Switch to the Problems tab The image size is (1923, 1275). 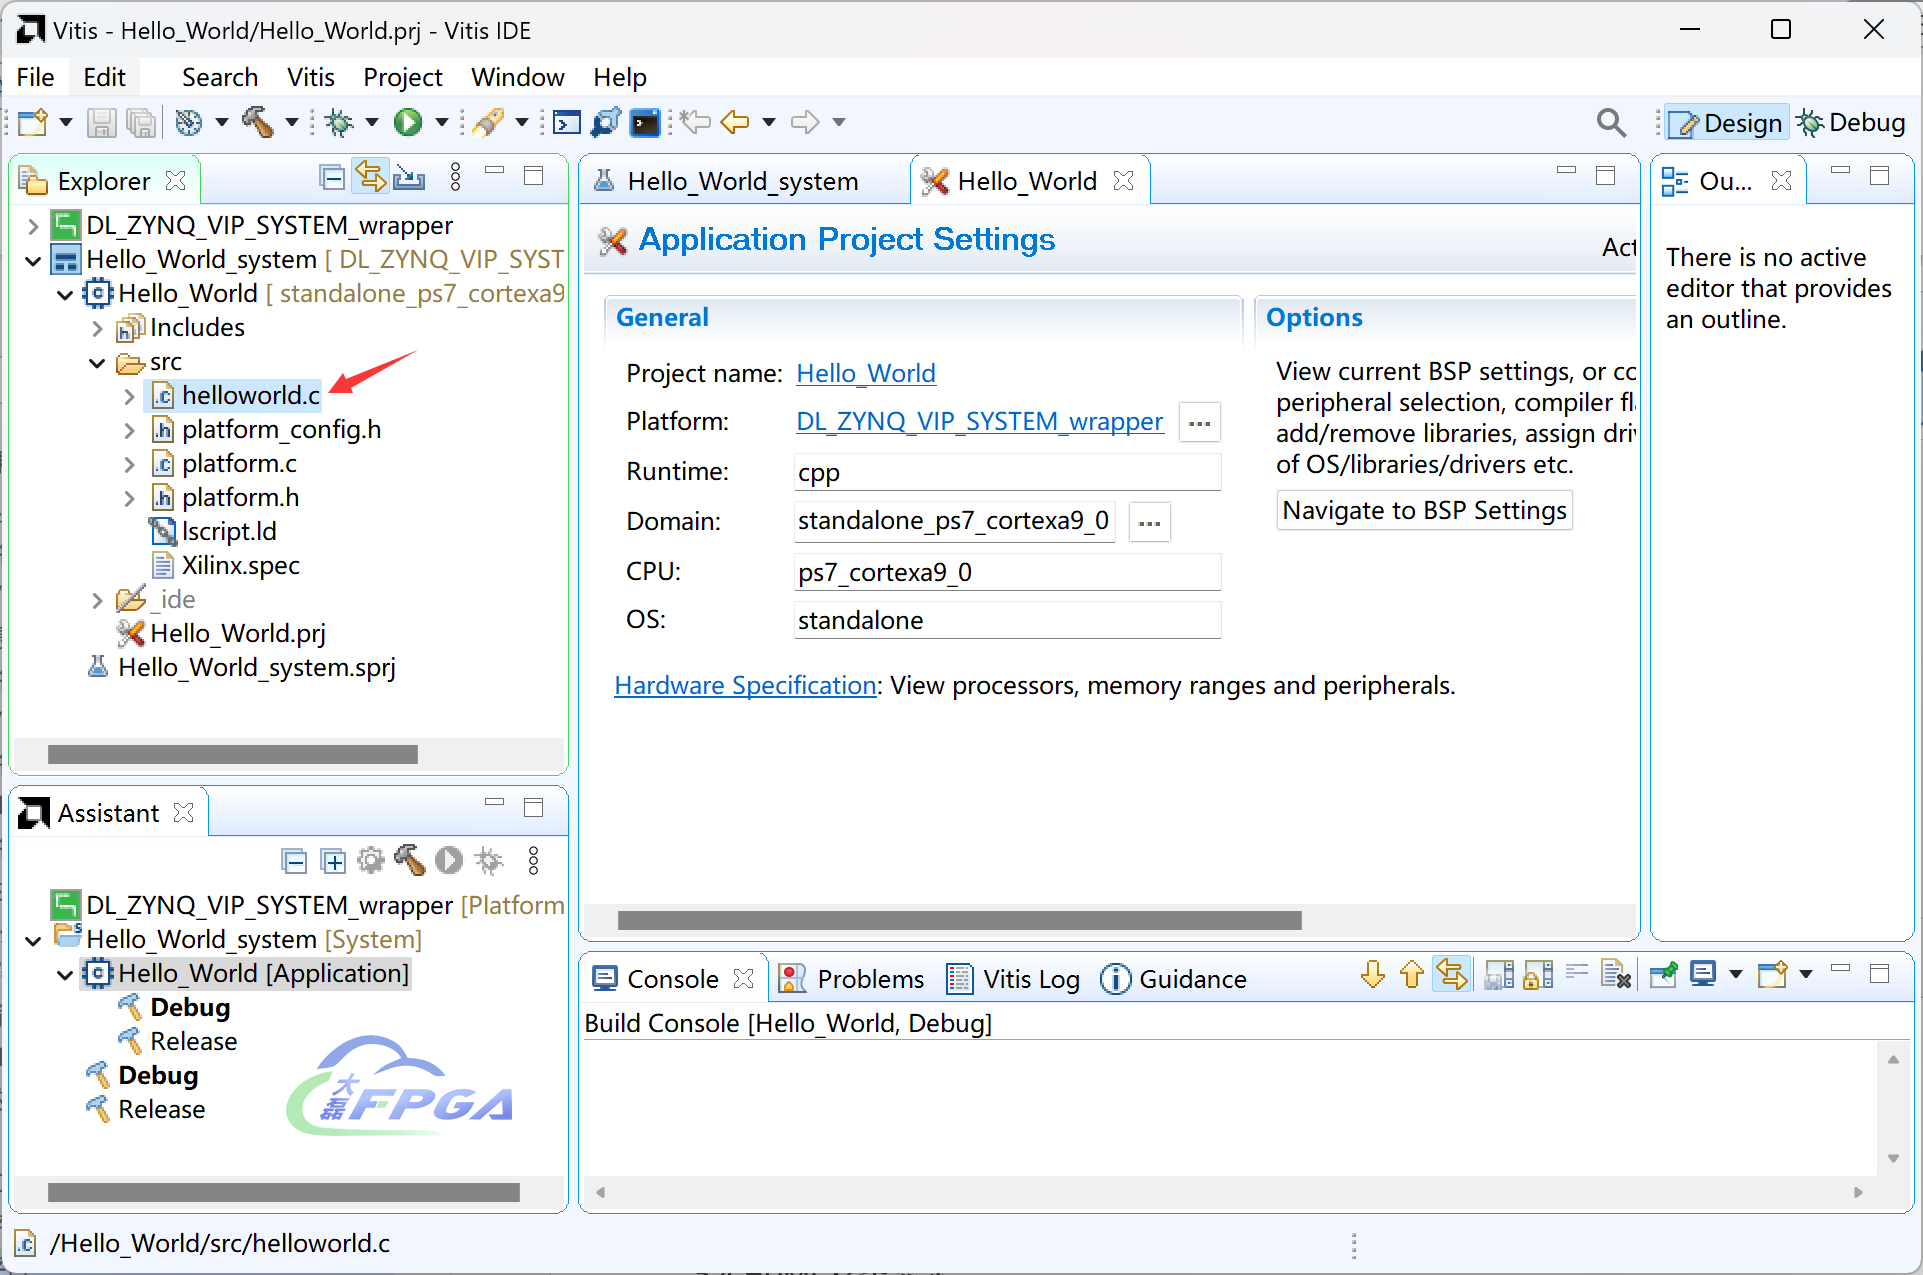coord(852,979)
